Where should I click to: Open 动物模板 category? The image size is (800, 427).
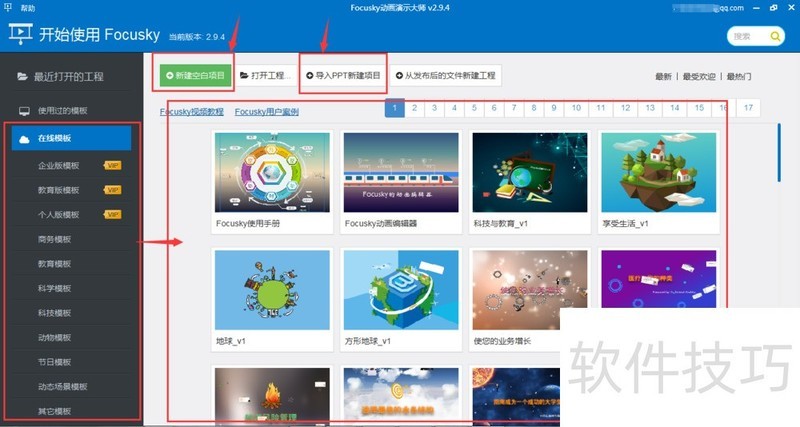(x=55, y=337)
